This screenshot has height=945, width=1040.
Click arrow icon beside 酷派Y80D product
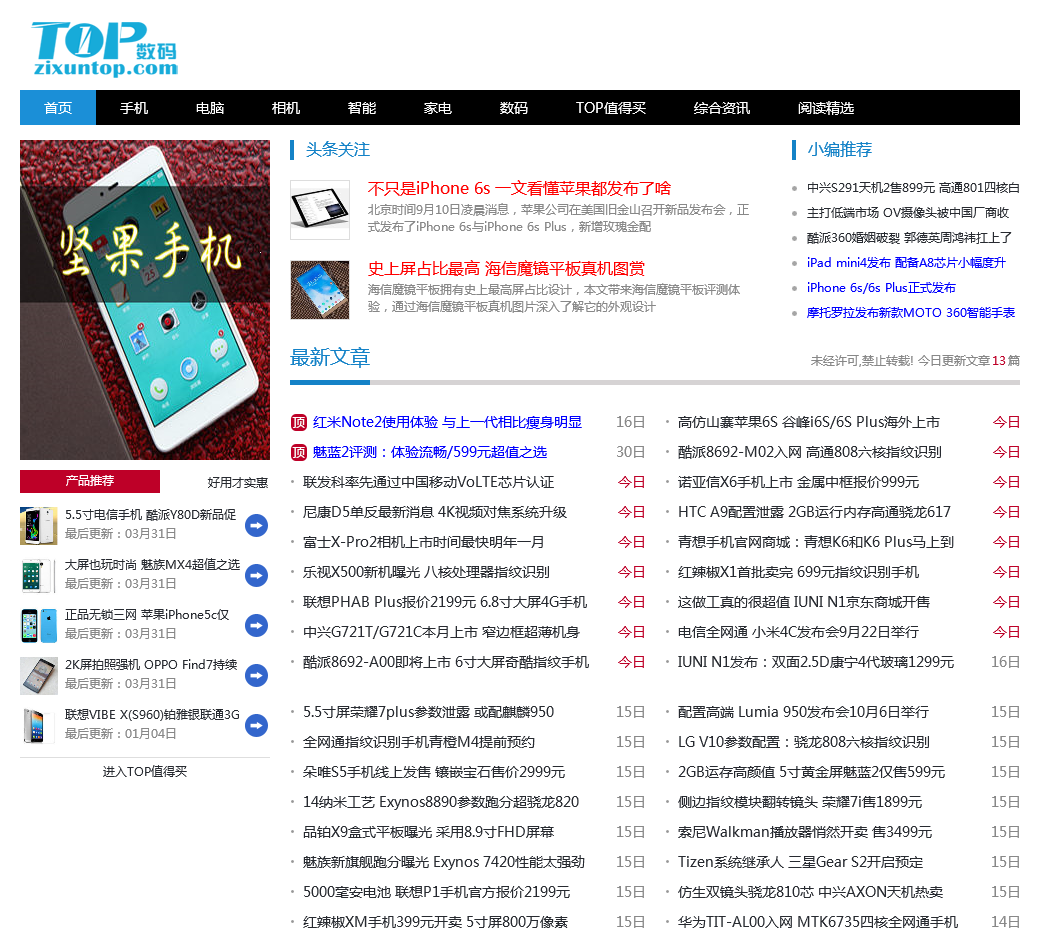[256, 525]
